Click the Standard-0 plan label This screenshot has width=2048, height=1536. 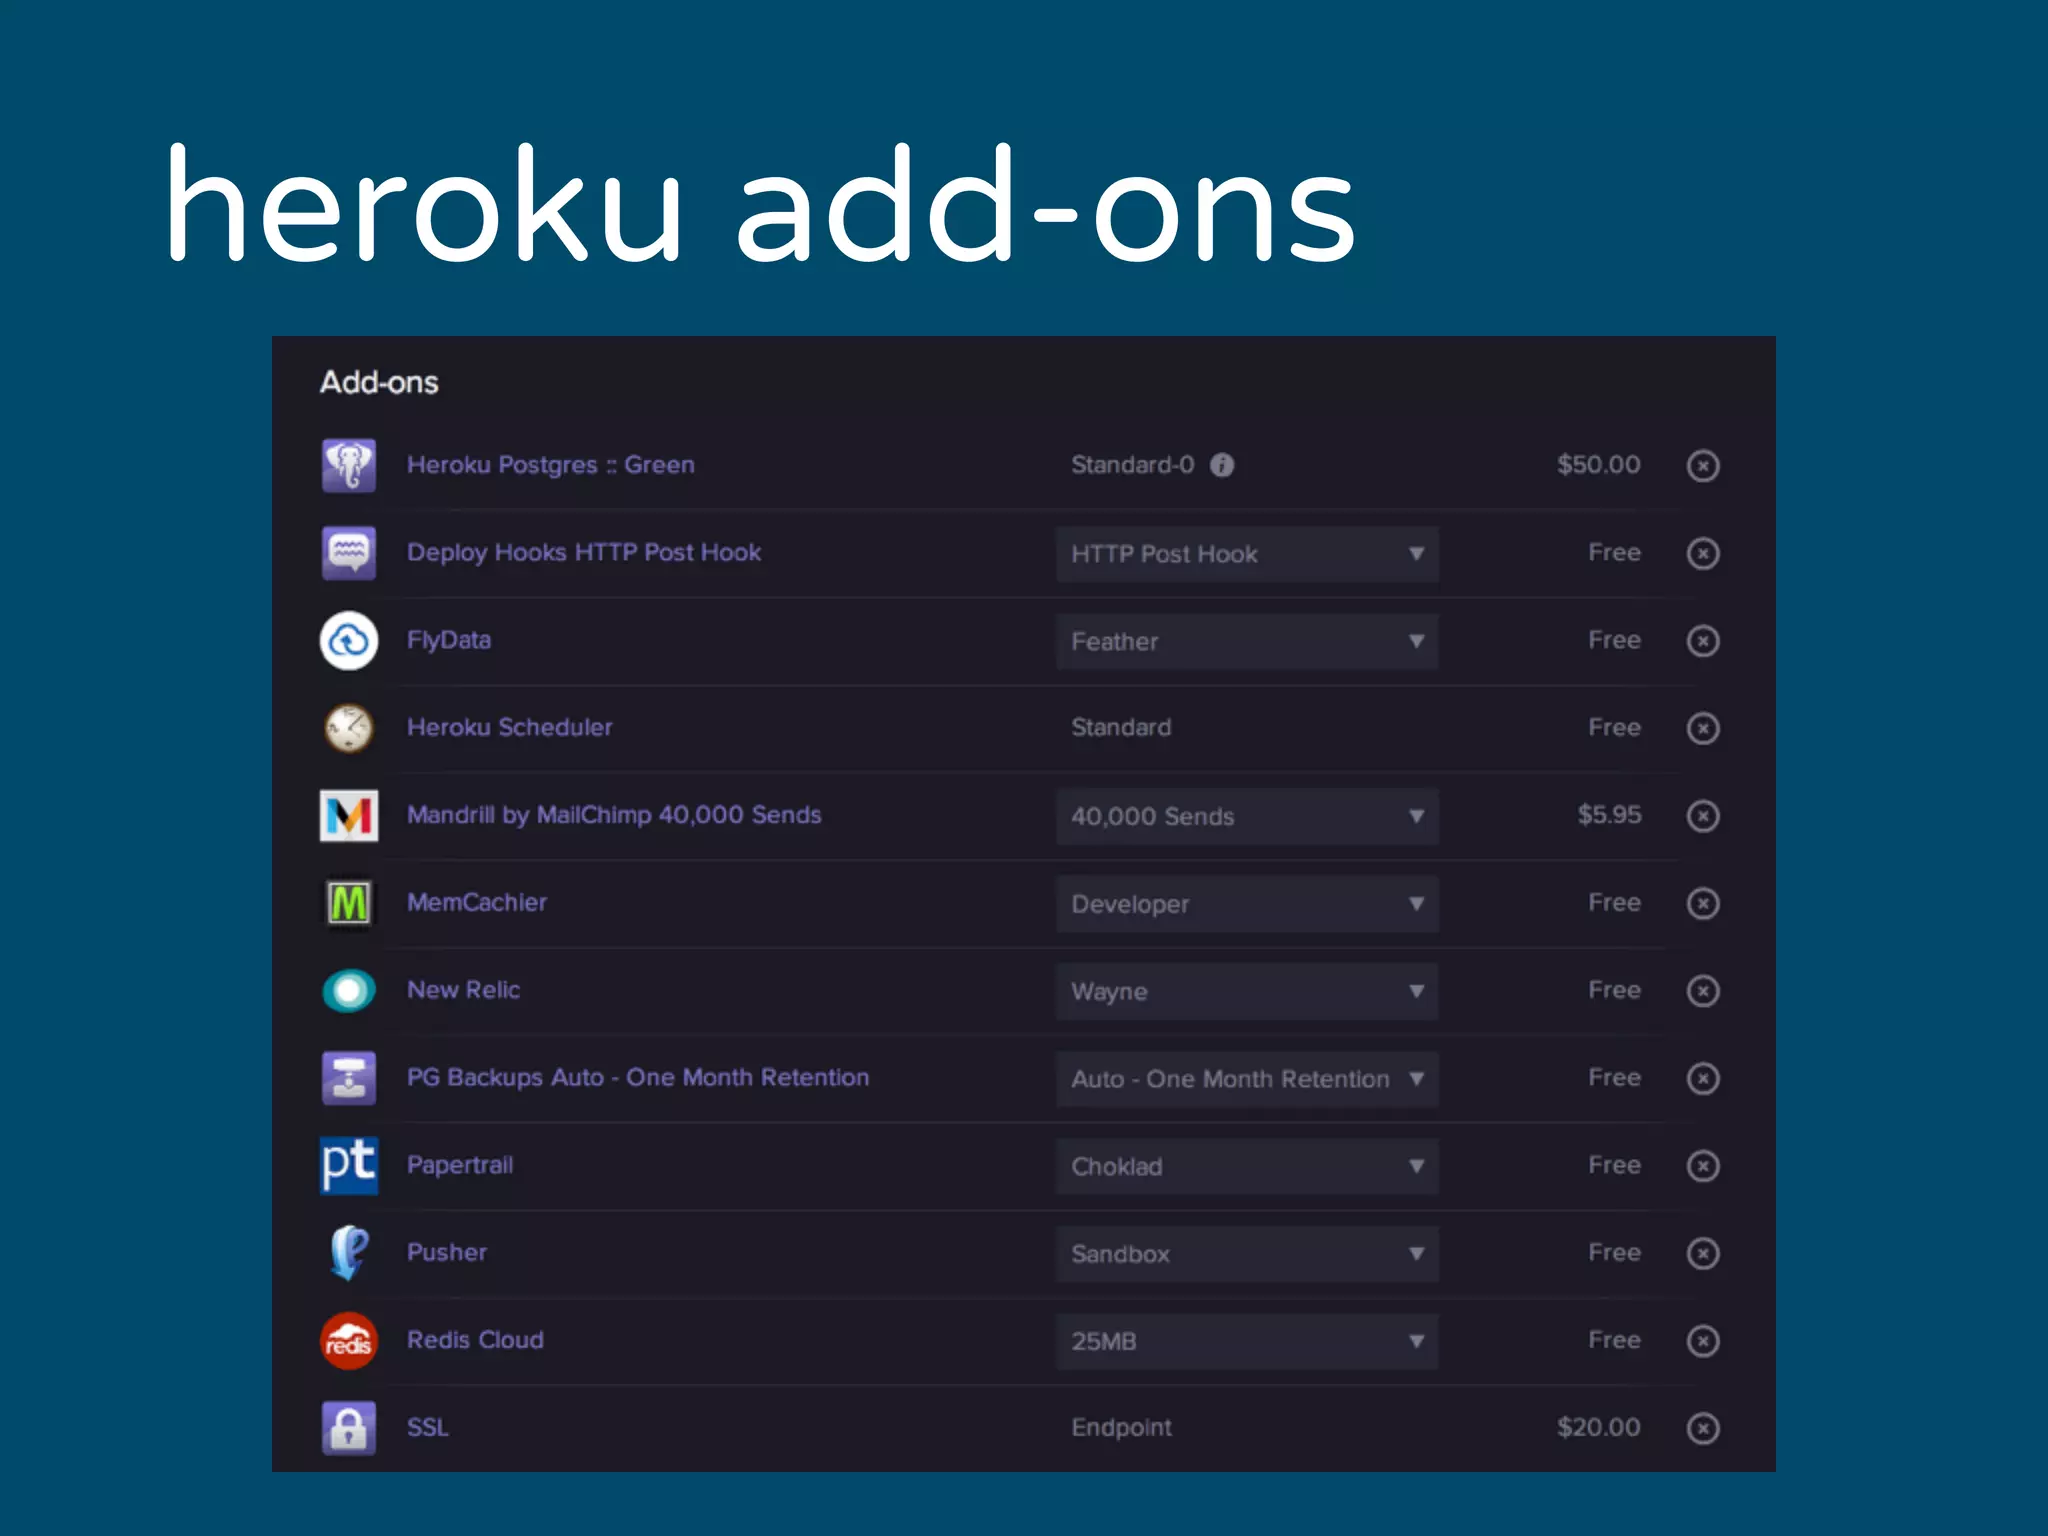[1133, 465]
